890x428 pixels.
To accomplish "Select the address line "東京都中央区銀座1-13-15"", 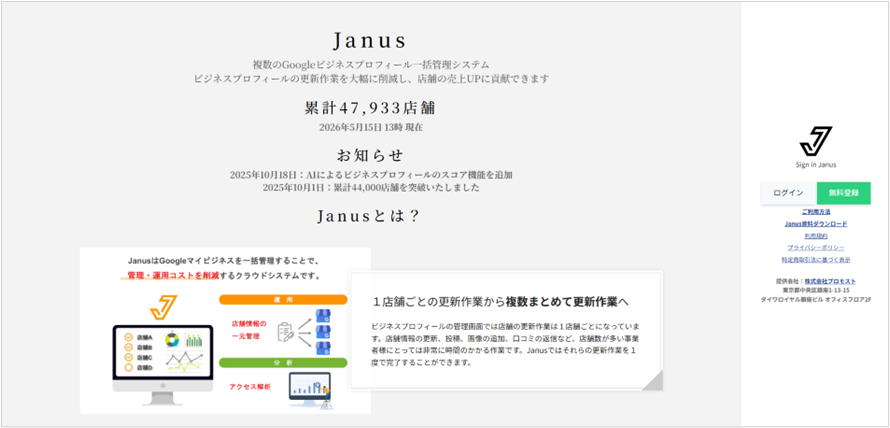I will pos(816,289).
